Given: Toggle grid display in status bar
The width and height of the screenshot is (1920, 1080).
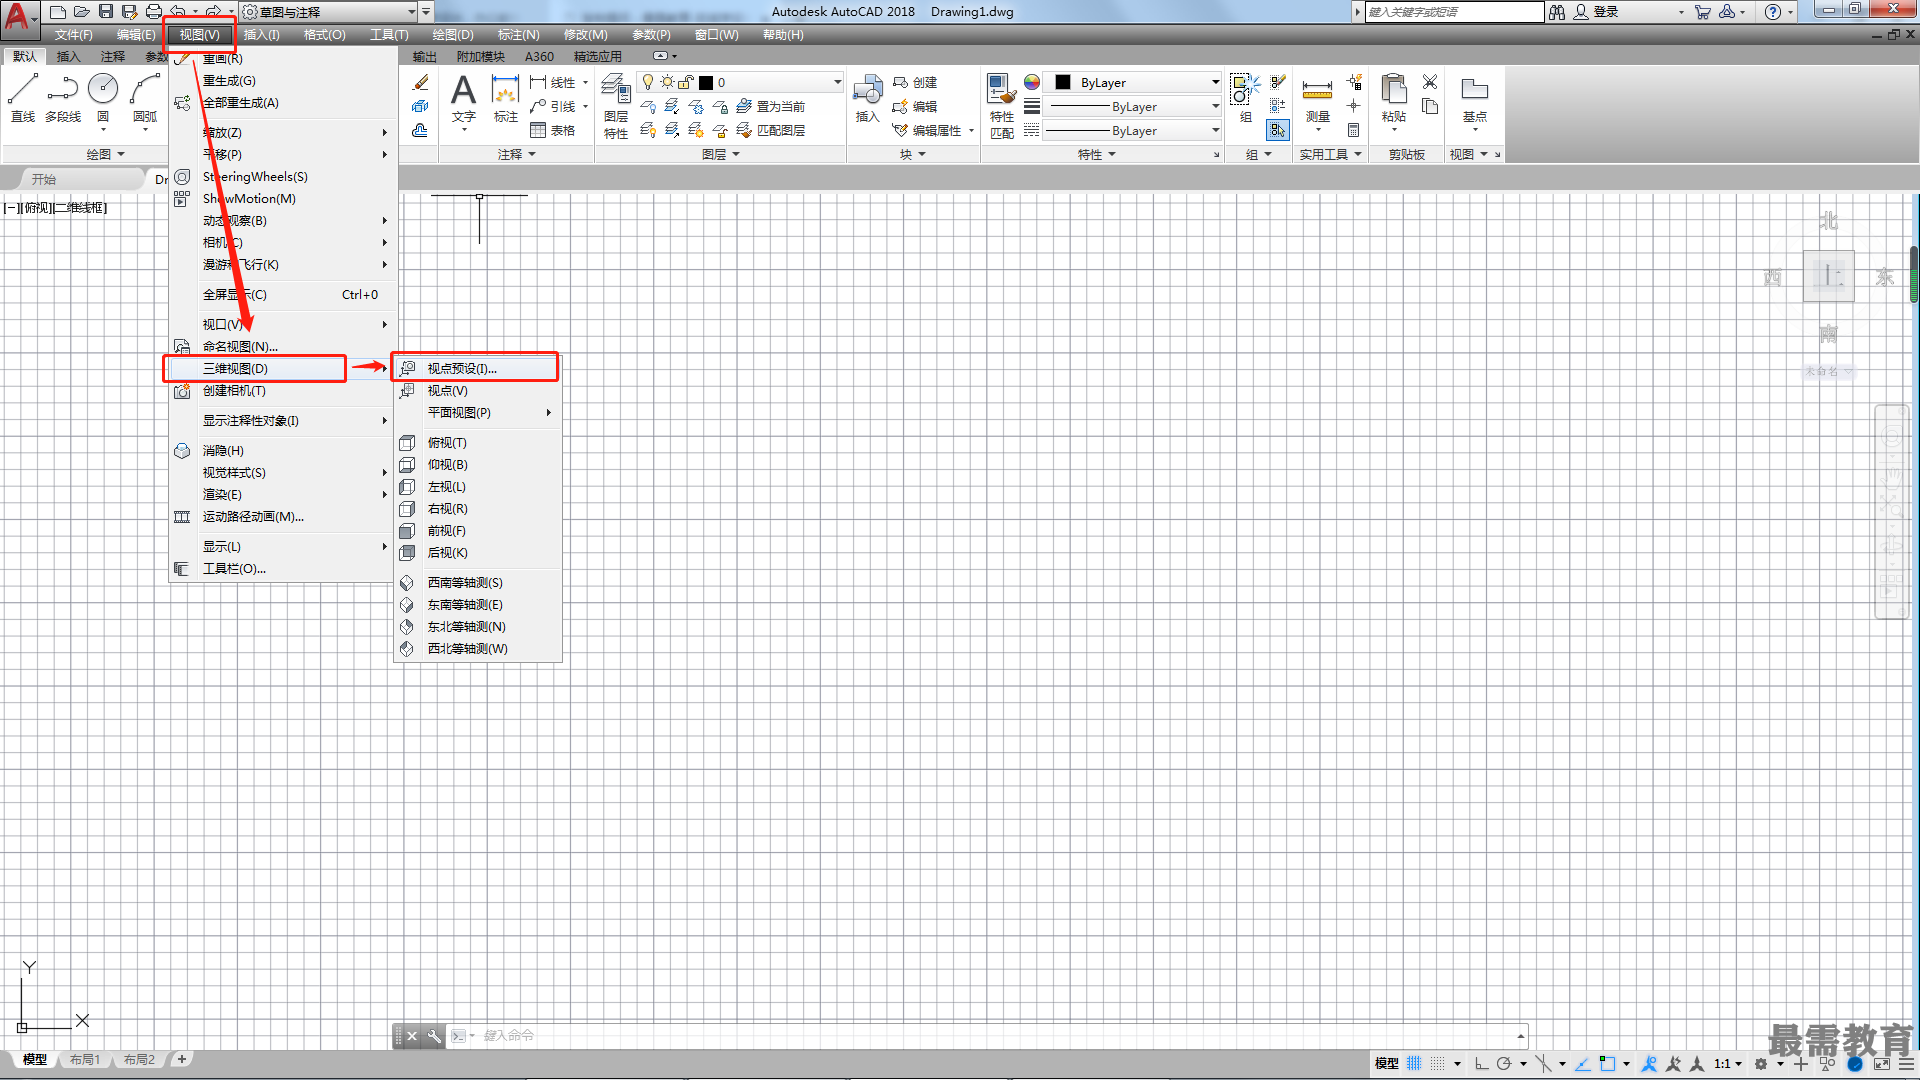Looking at the screenshot, I should pyautogui.click(x=1414, y=1064).
